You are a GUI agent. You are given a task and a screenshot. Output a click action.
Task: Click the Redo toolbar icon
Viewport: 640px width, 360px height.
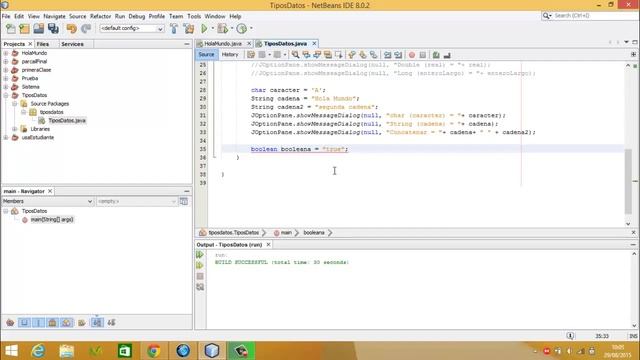86,29
